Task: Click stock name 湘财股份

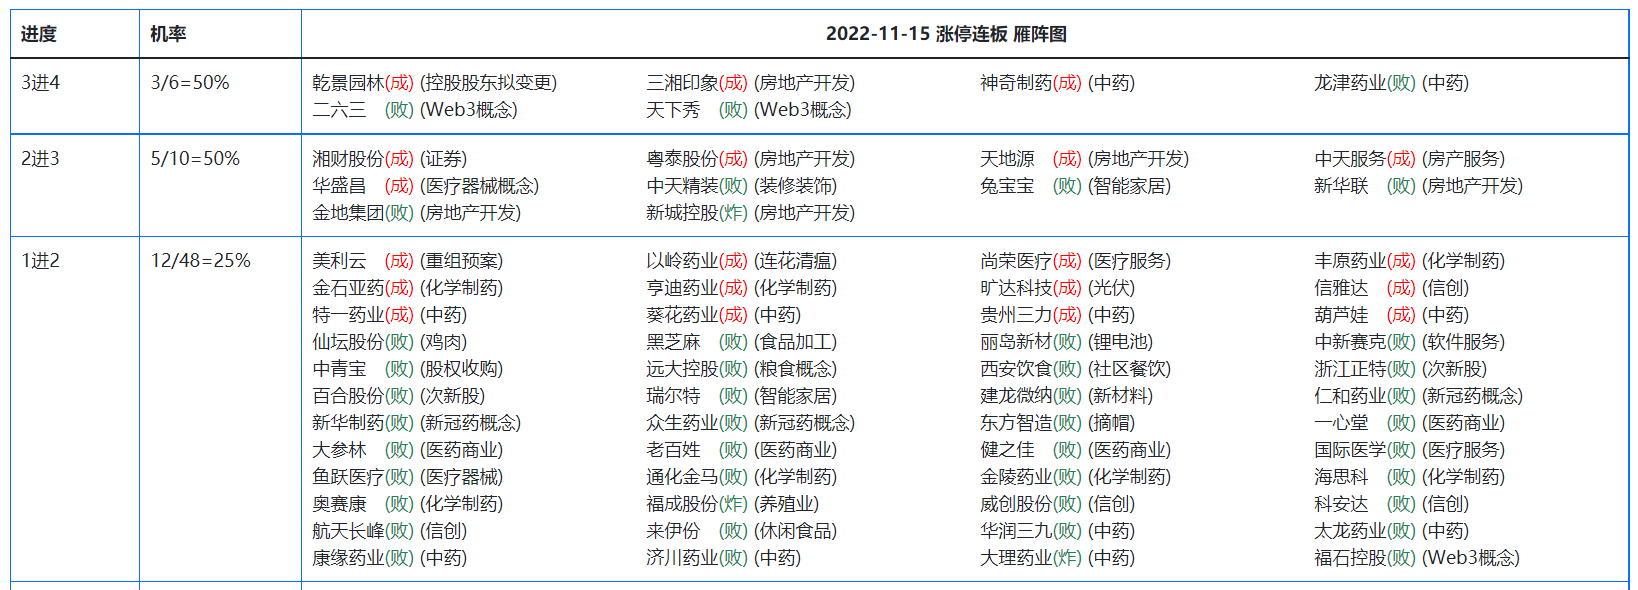Action: pos(348,159)
